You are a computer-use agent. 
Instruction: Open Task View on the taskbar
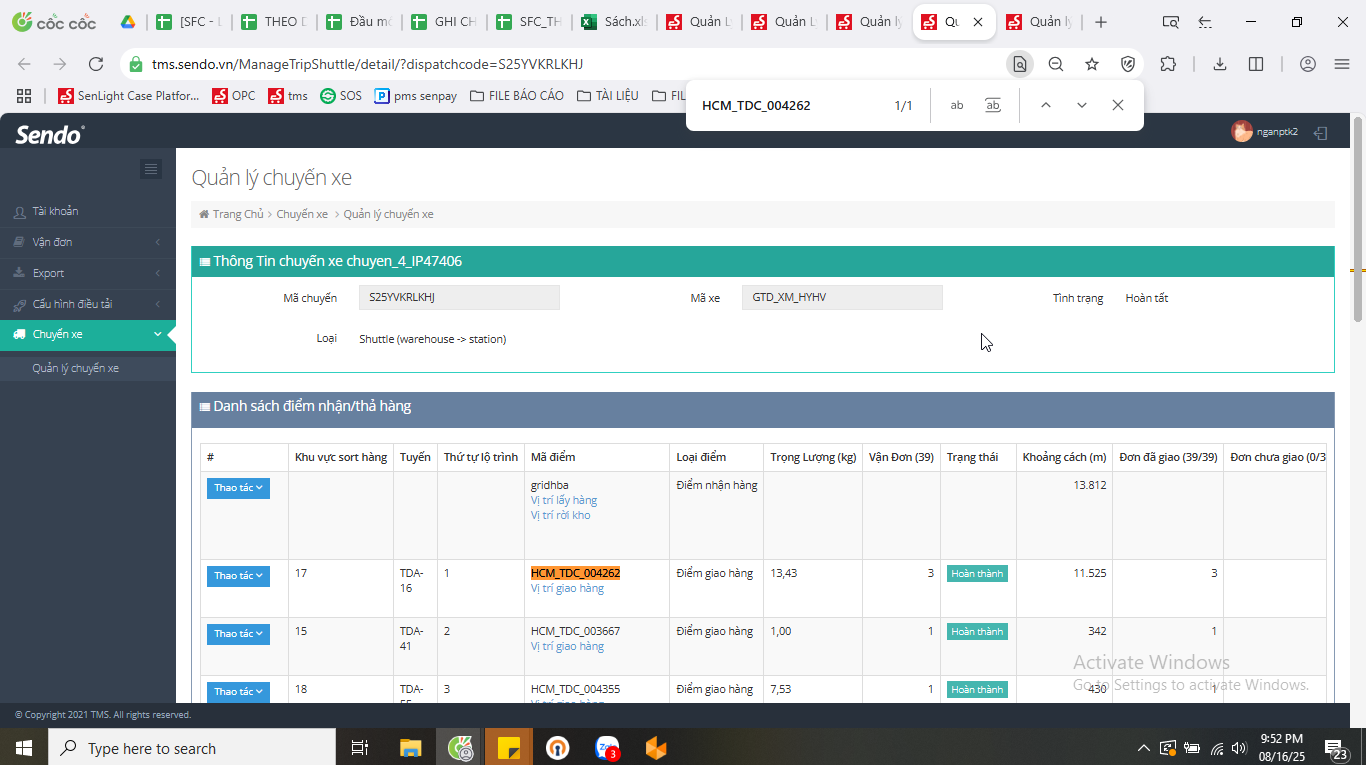360,748
